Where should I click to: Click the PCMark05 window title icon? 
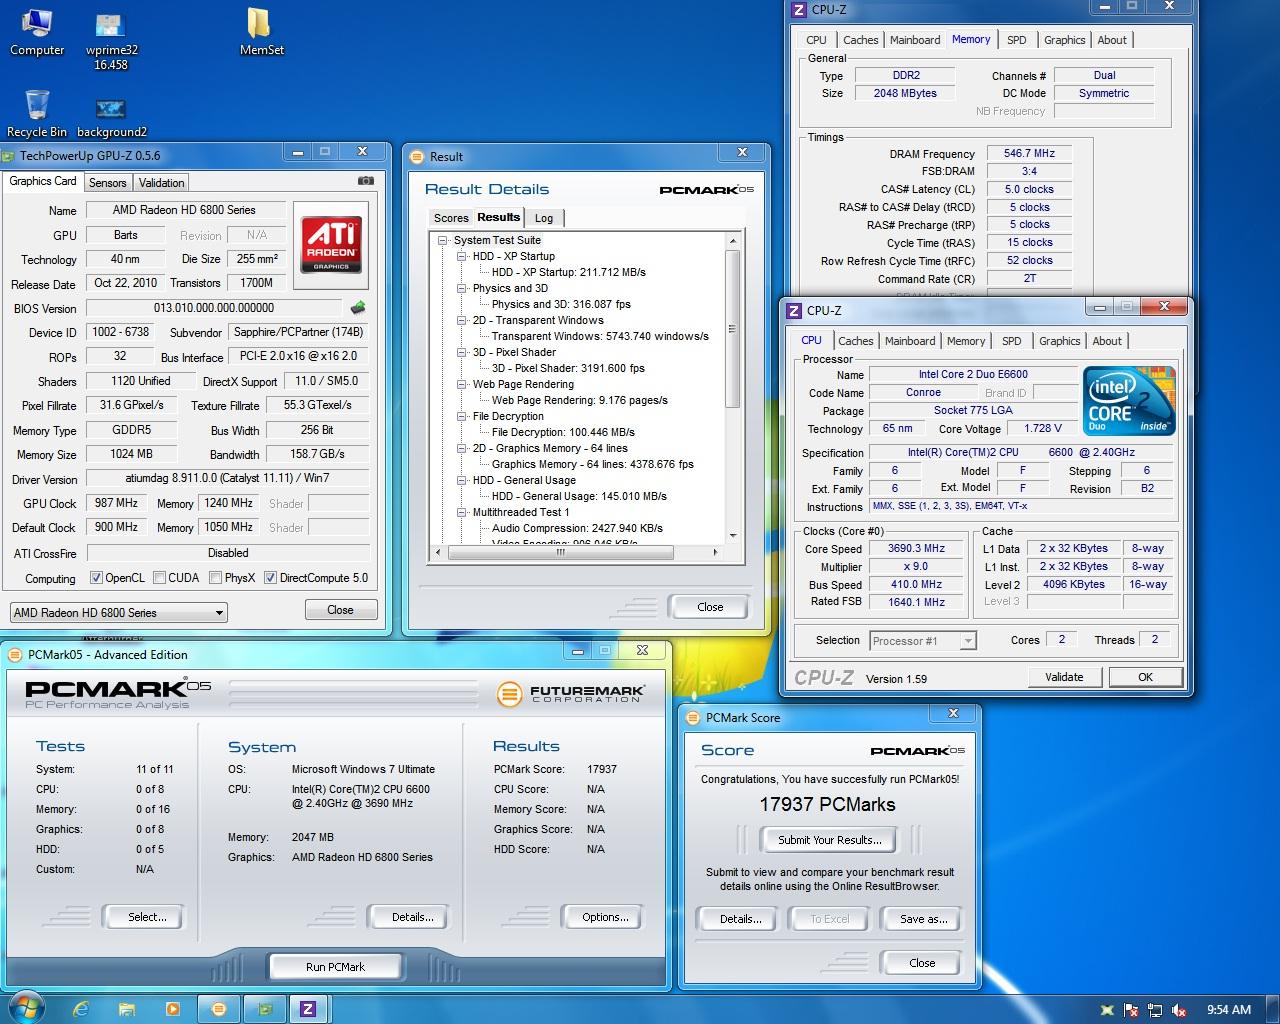click(x=15, y=654)
